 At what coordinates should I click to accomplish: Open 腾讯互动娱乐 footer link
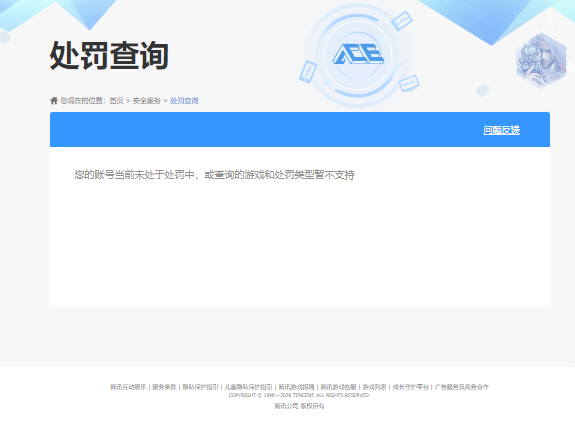point(128,387)
